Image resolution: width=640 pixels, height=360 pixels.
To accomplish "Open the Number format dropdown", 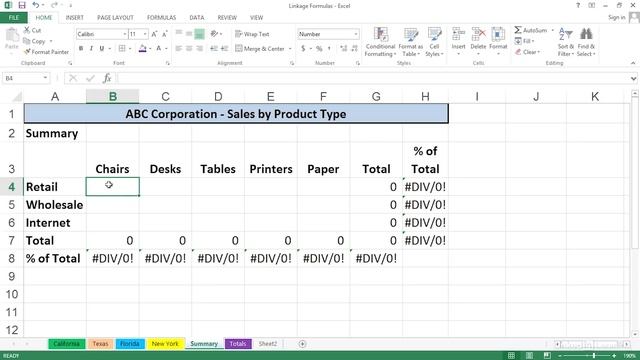I will pos(356,34).
